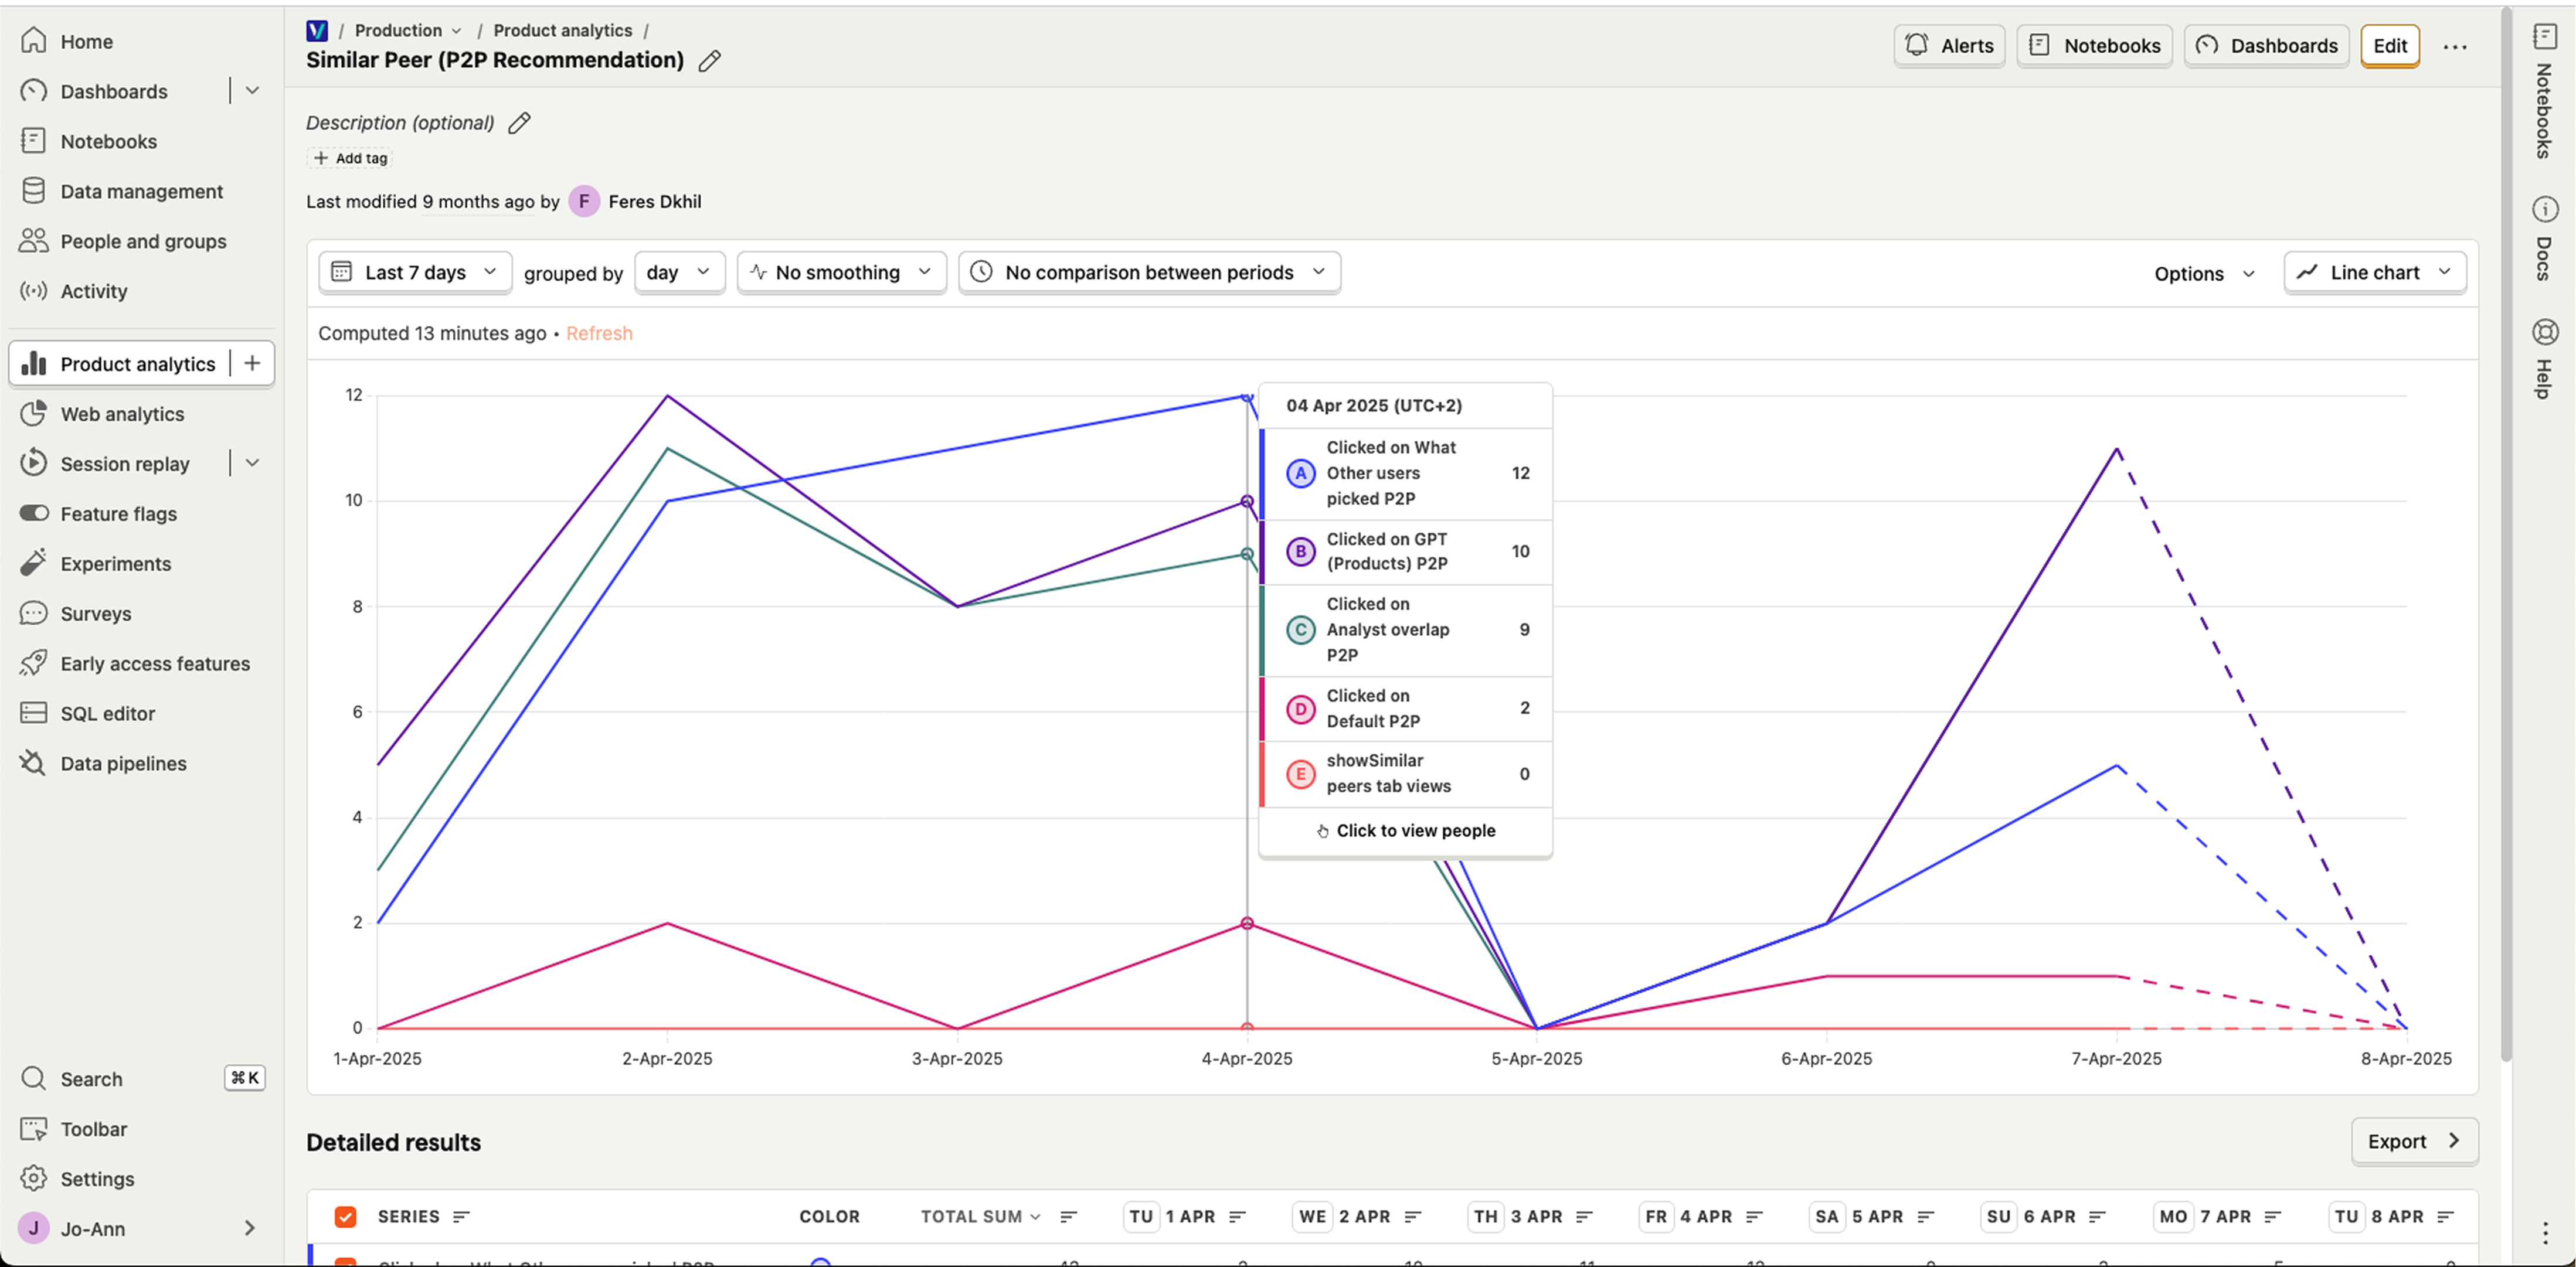2576x1267 pixels.
Task: Click the pencil icon beside insight title
Action: tap(709, 61)
